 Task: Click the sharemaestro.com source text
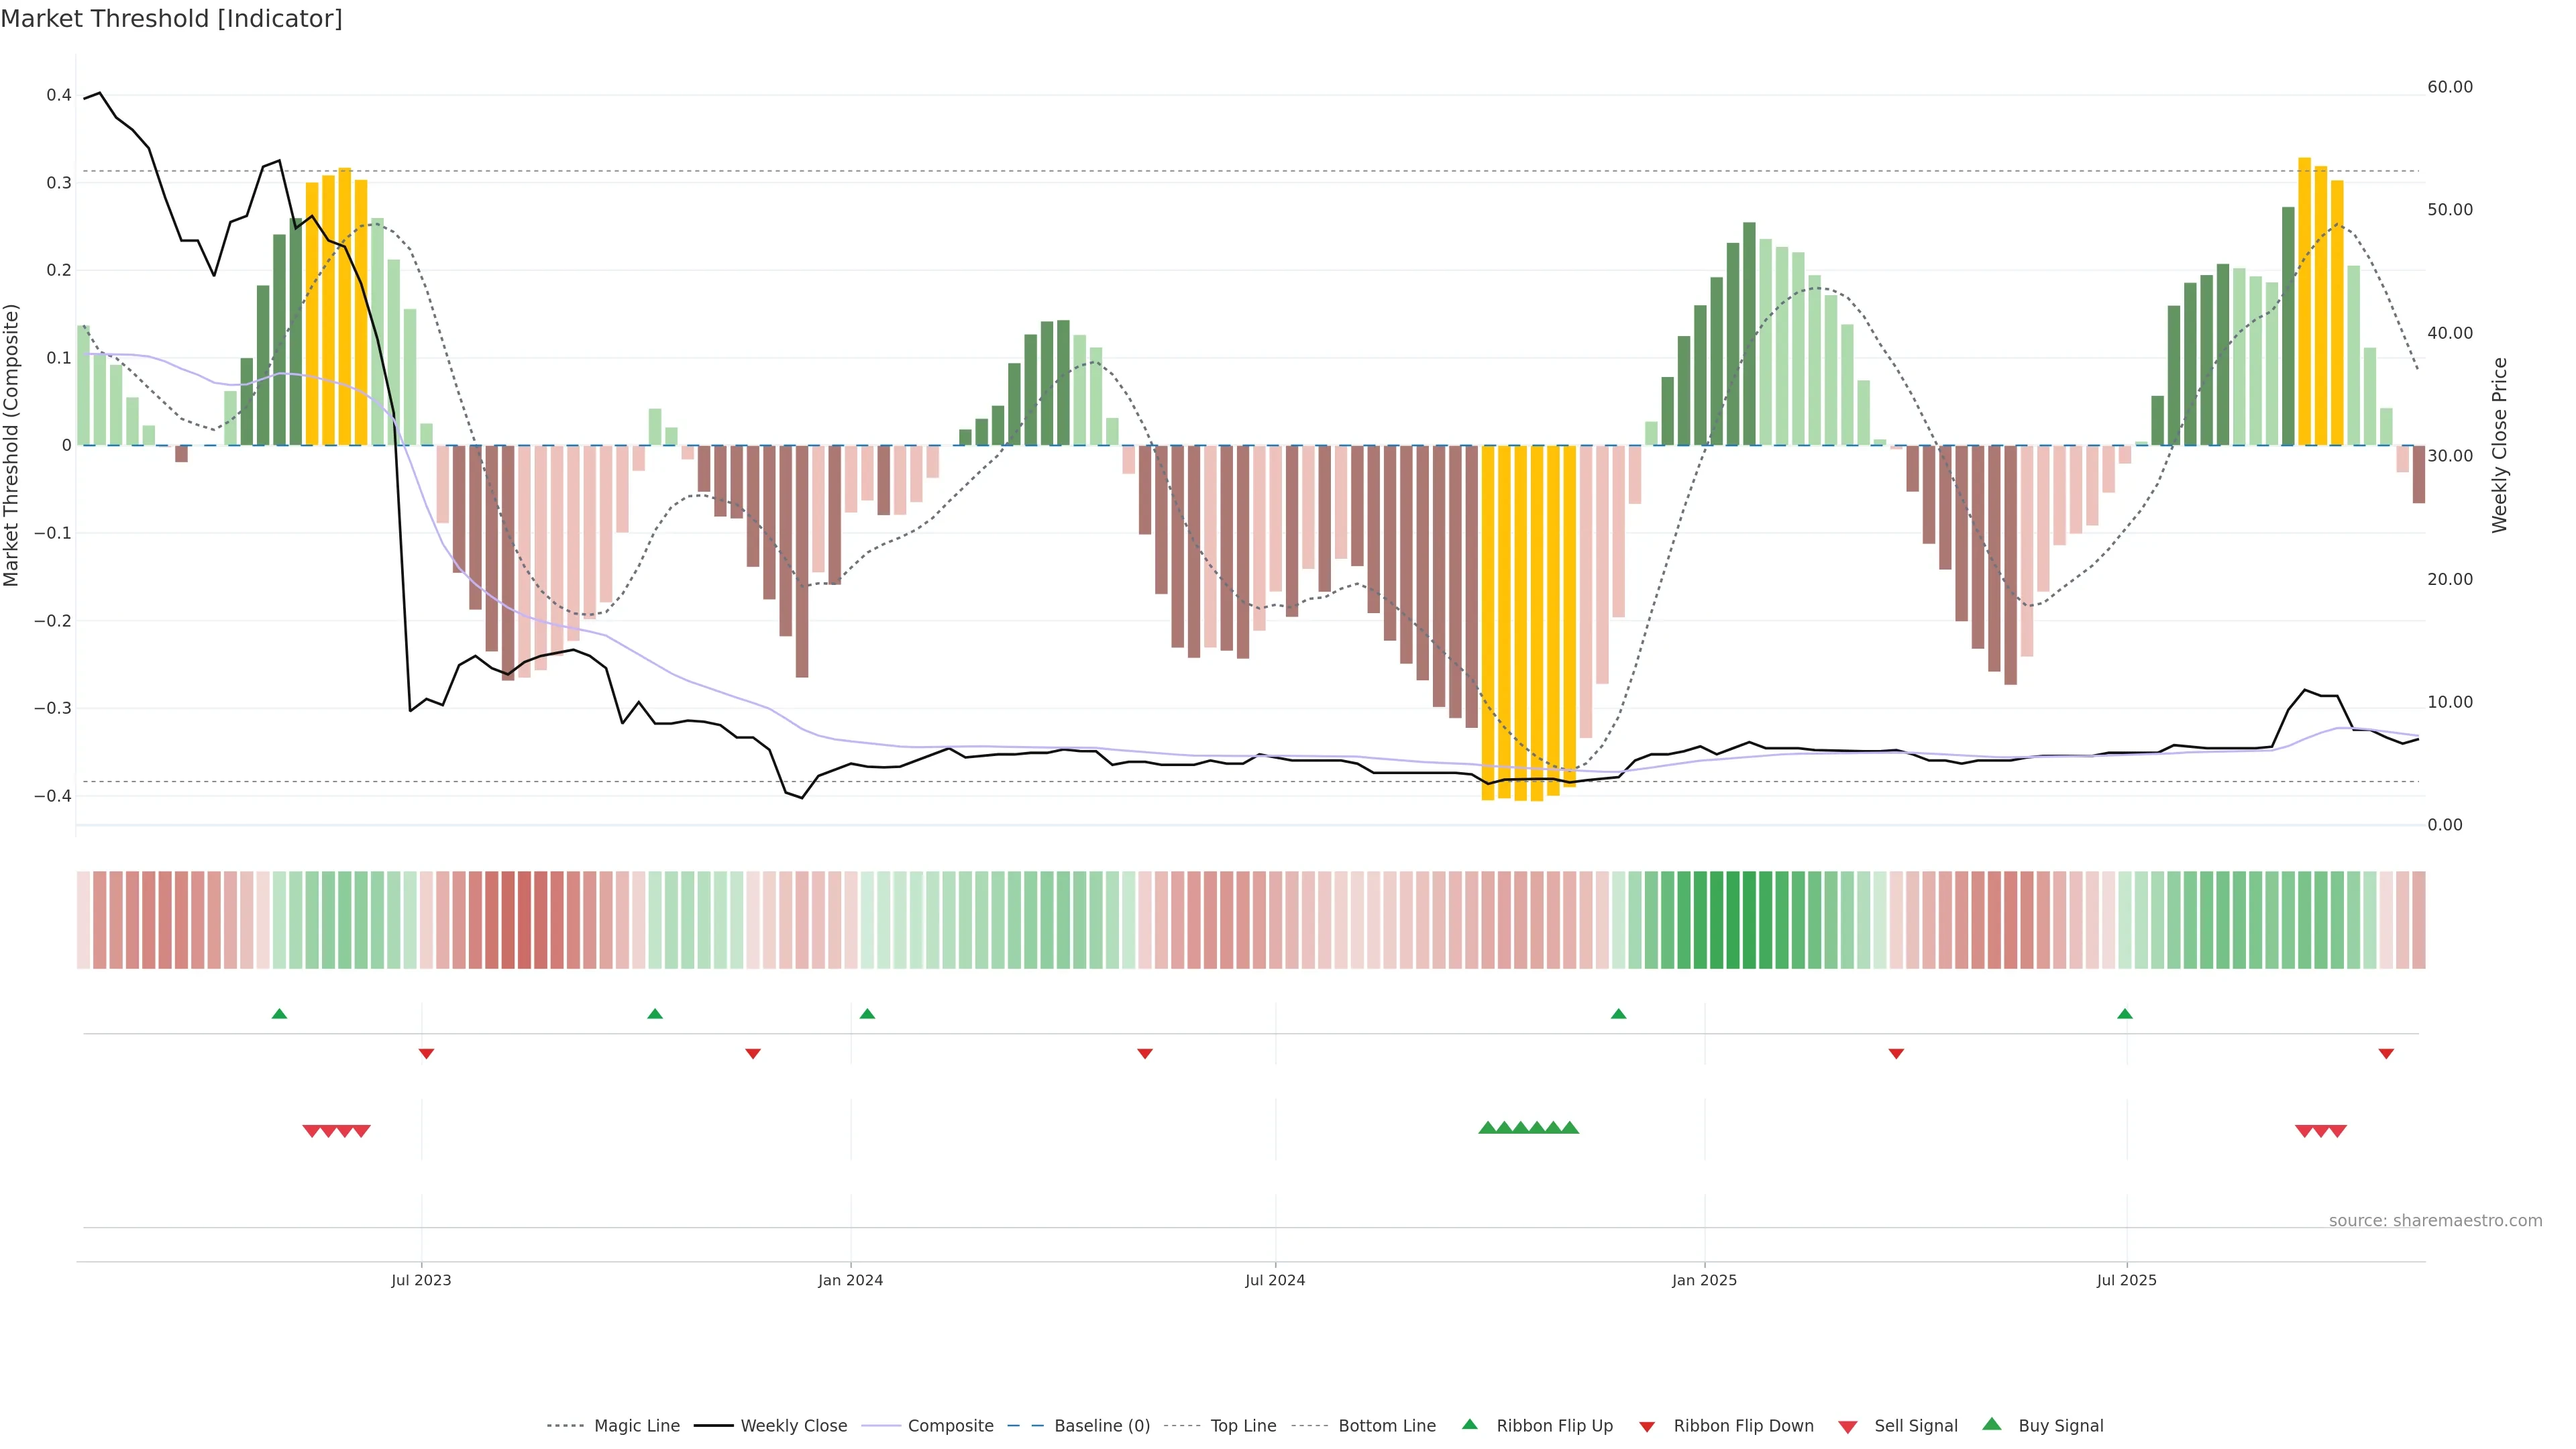(x=2435, y=1220)
